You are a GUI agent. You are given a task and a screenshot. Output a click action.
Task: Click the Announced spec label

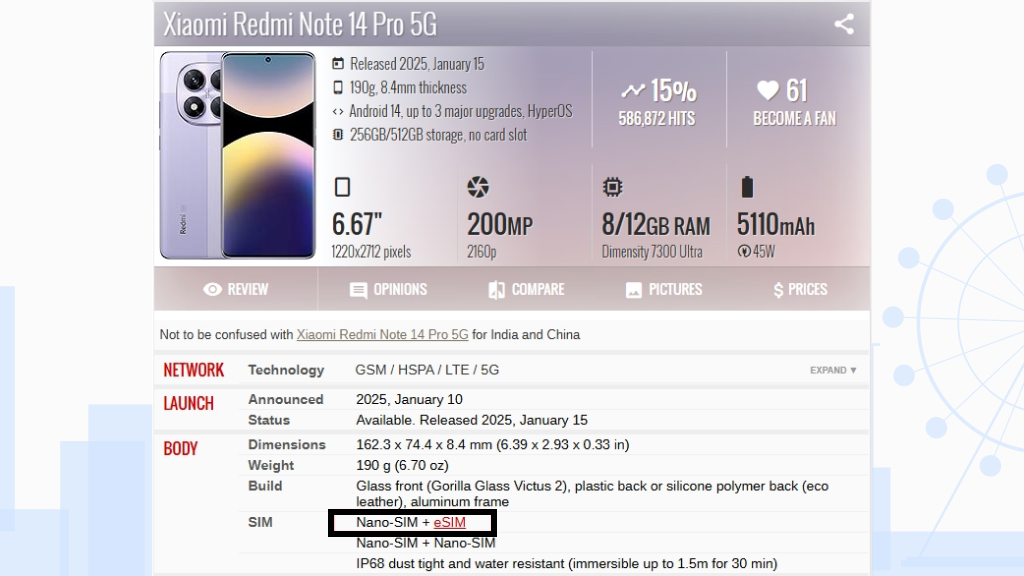[285, 399]
